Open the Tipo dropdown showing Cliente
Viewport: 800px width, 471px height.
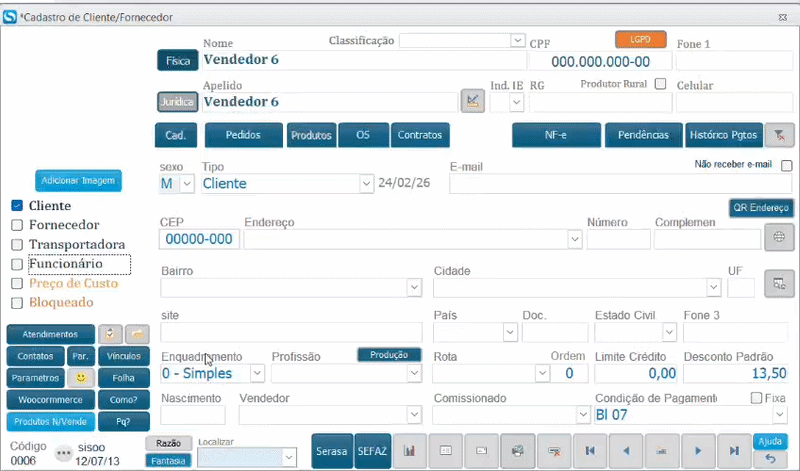click(365, 184)
